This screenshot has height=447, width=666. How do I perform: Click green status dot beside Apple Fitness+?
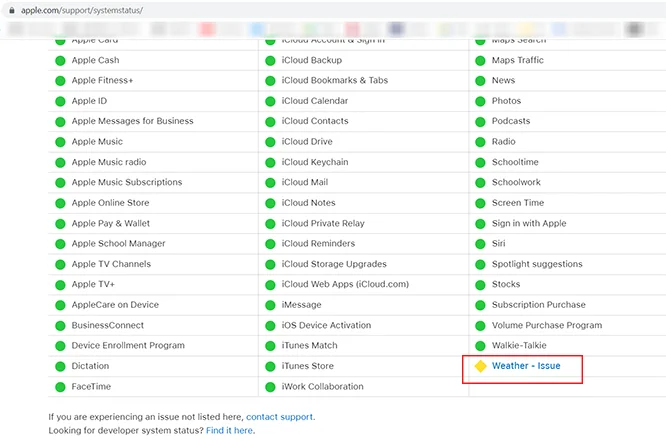pyautogui.click(x=60, y=81)
